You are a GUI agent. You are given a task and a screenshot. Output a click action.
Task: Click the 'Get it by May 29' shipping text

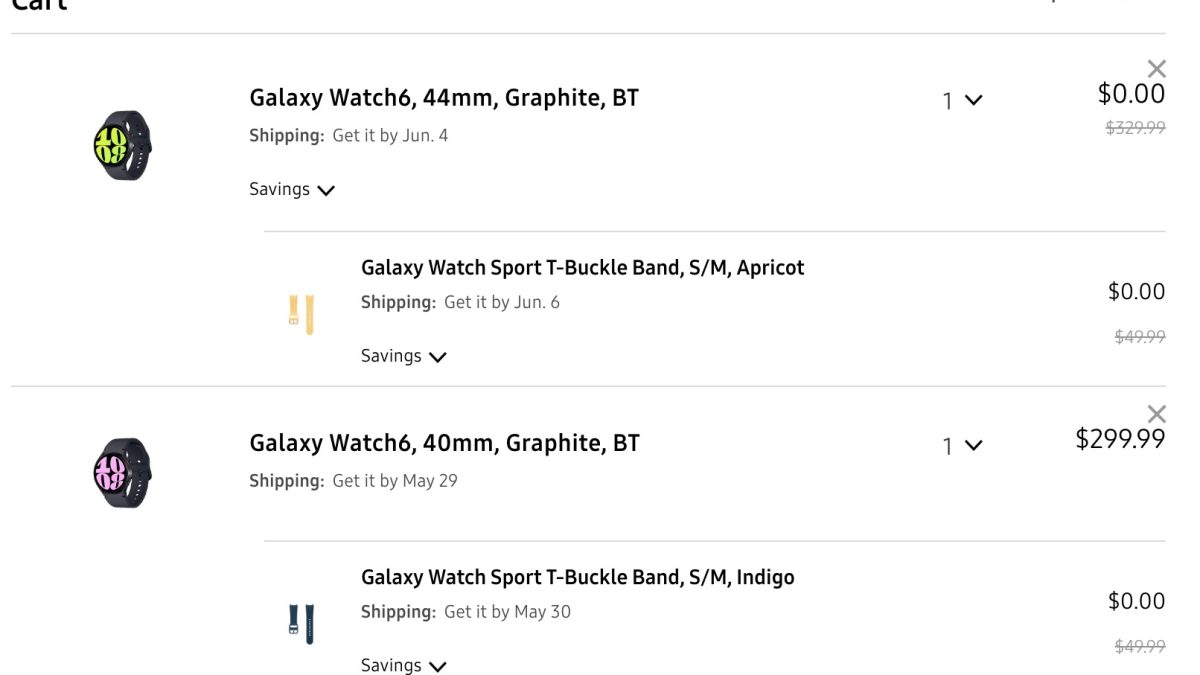[x=395, y=481]
